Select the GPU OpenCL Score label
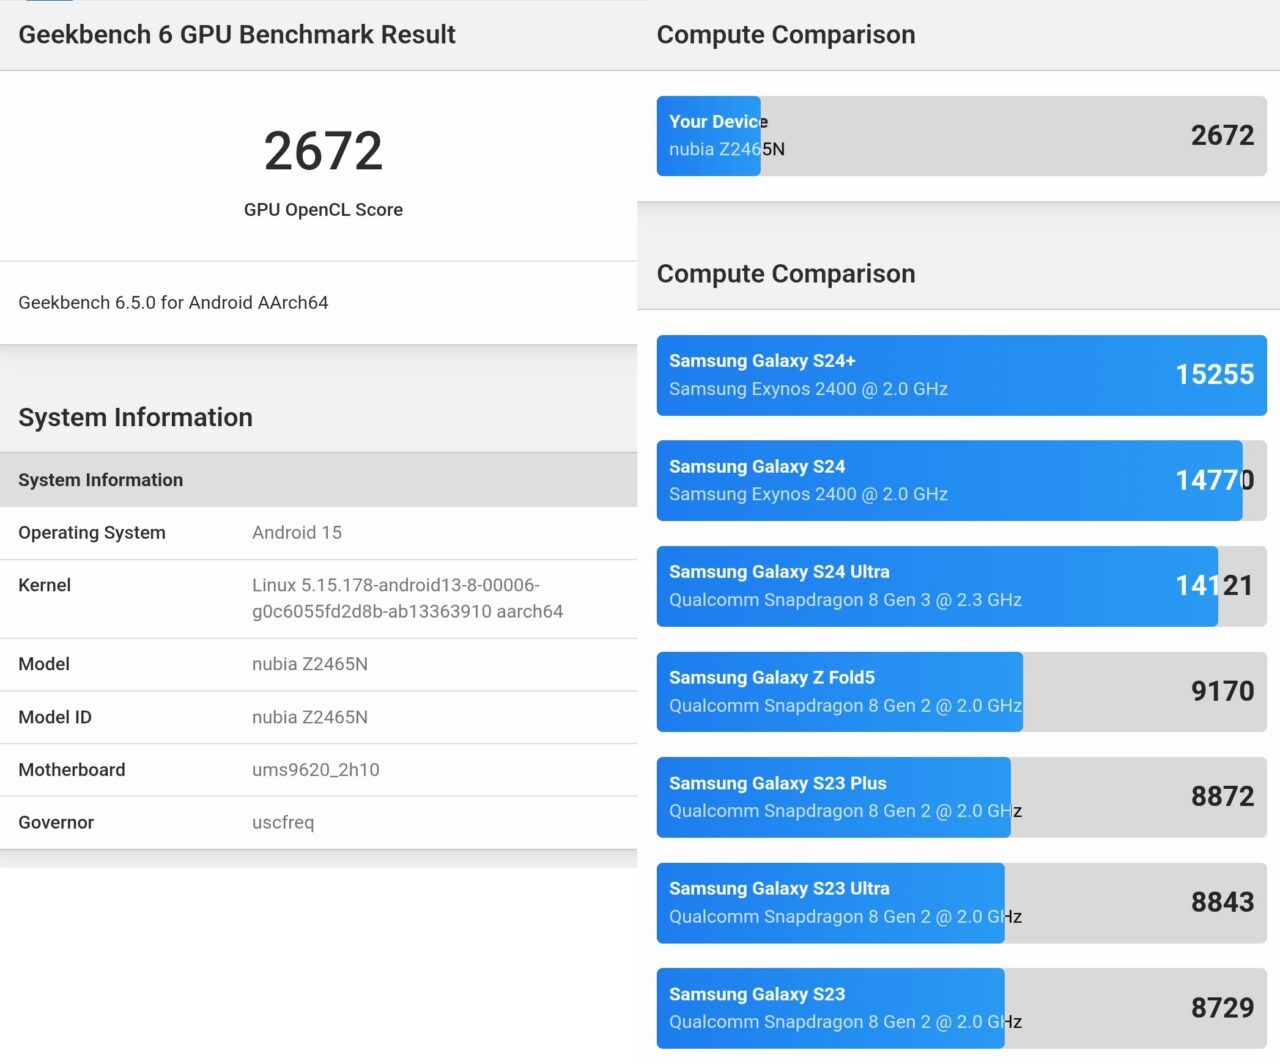Screen dimensions: 1280x1064 tap(323, 210)
